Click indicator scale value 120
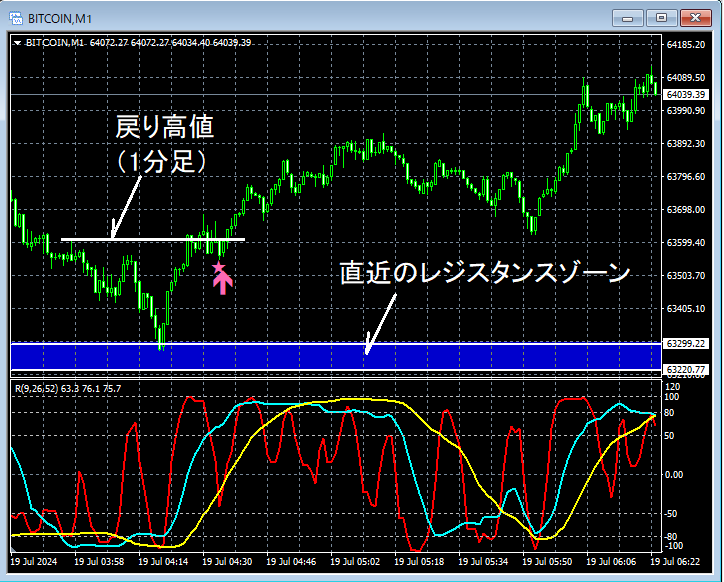This screenshot has height=582, width=724. tap(672, 387)
